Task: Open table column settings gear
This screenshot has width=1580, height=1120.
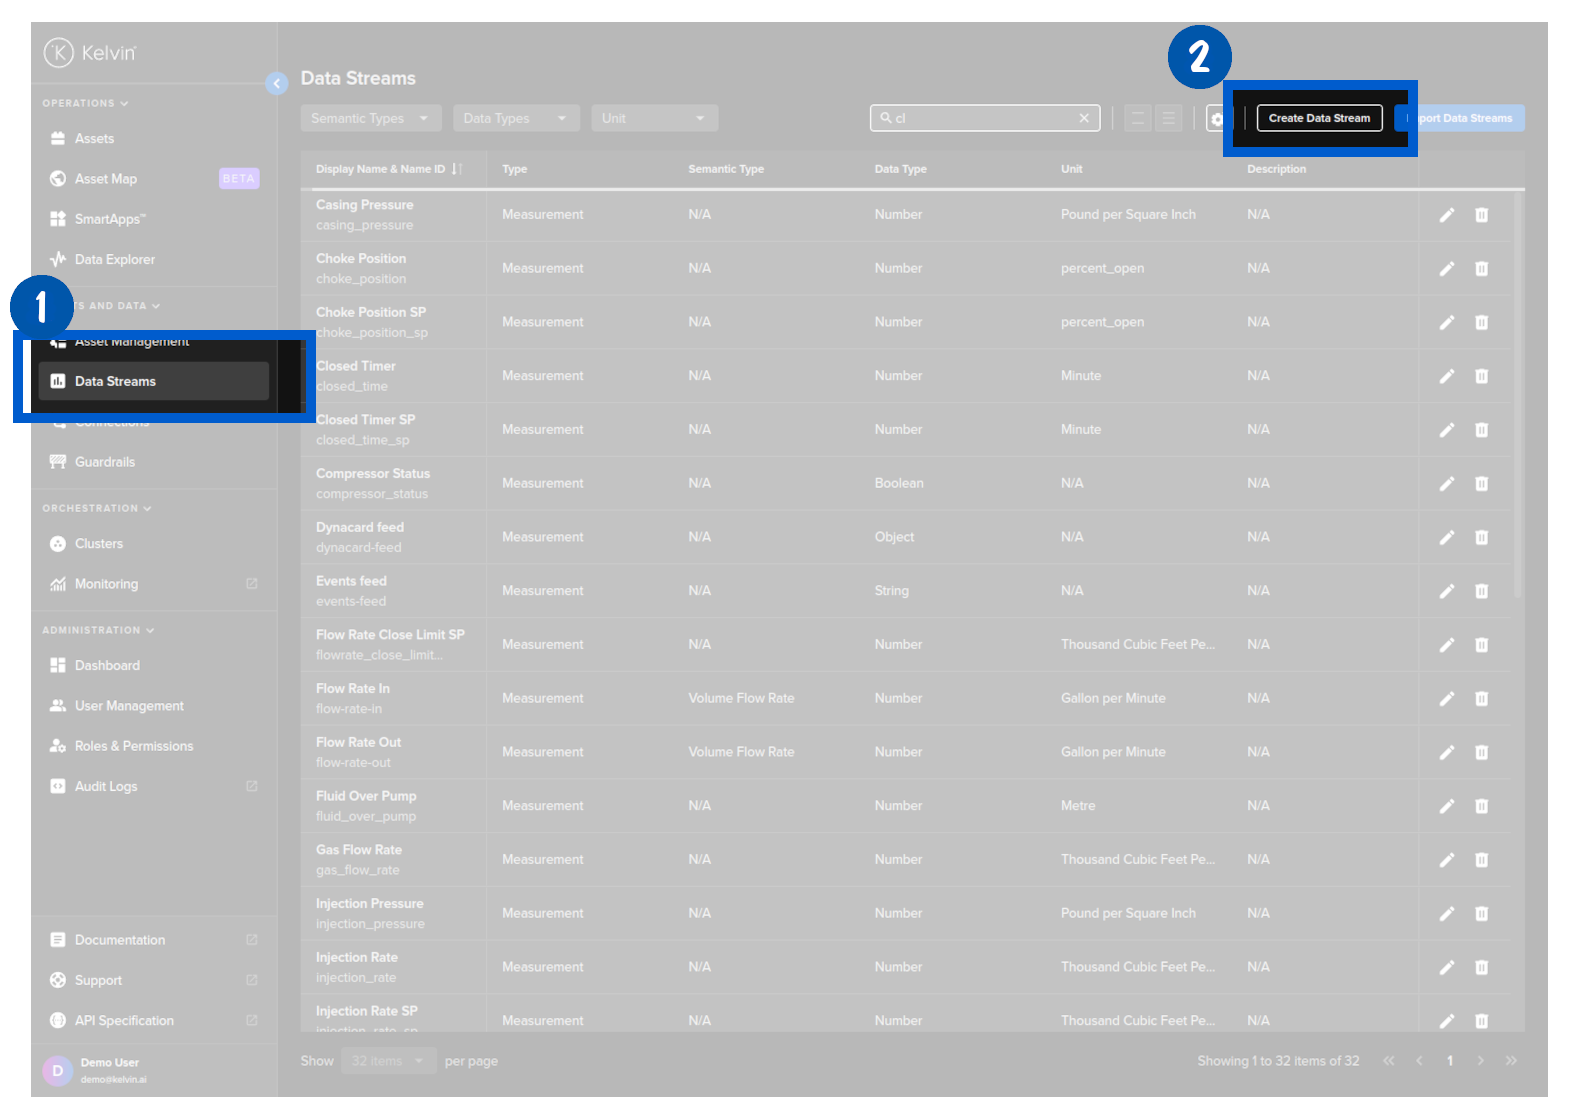Action: point(1215,119)
